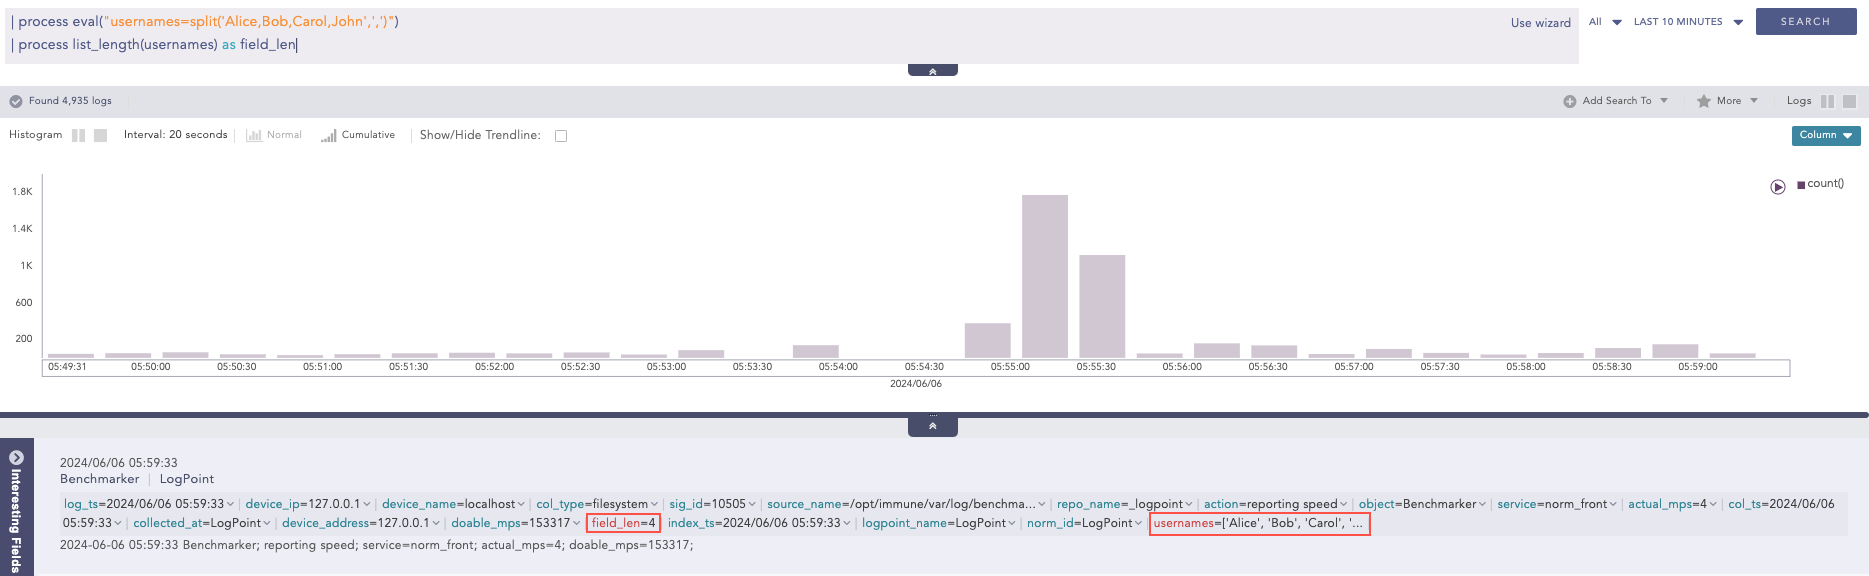Click the legend play arrow icon
The image size is (1869, 576).
[x=1778, y=187]
